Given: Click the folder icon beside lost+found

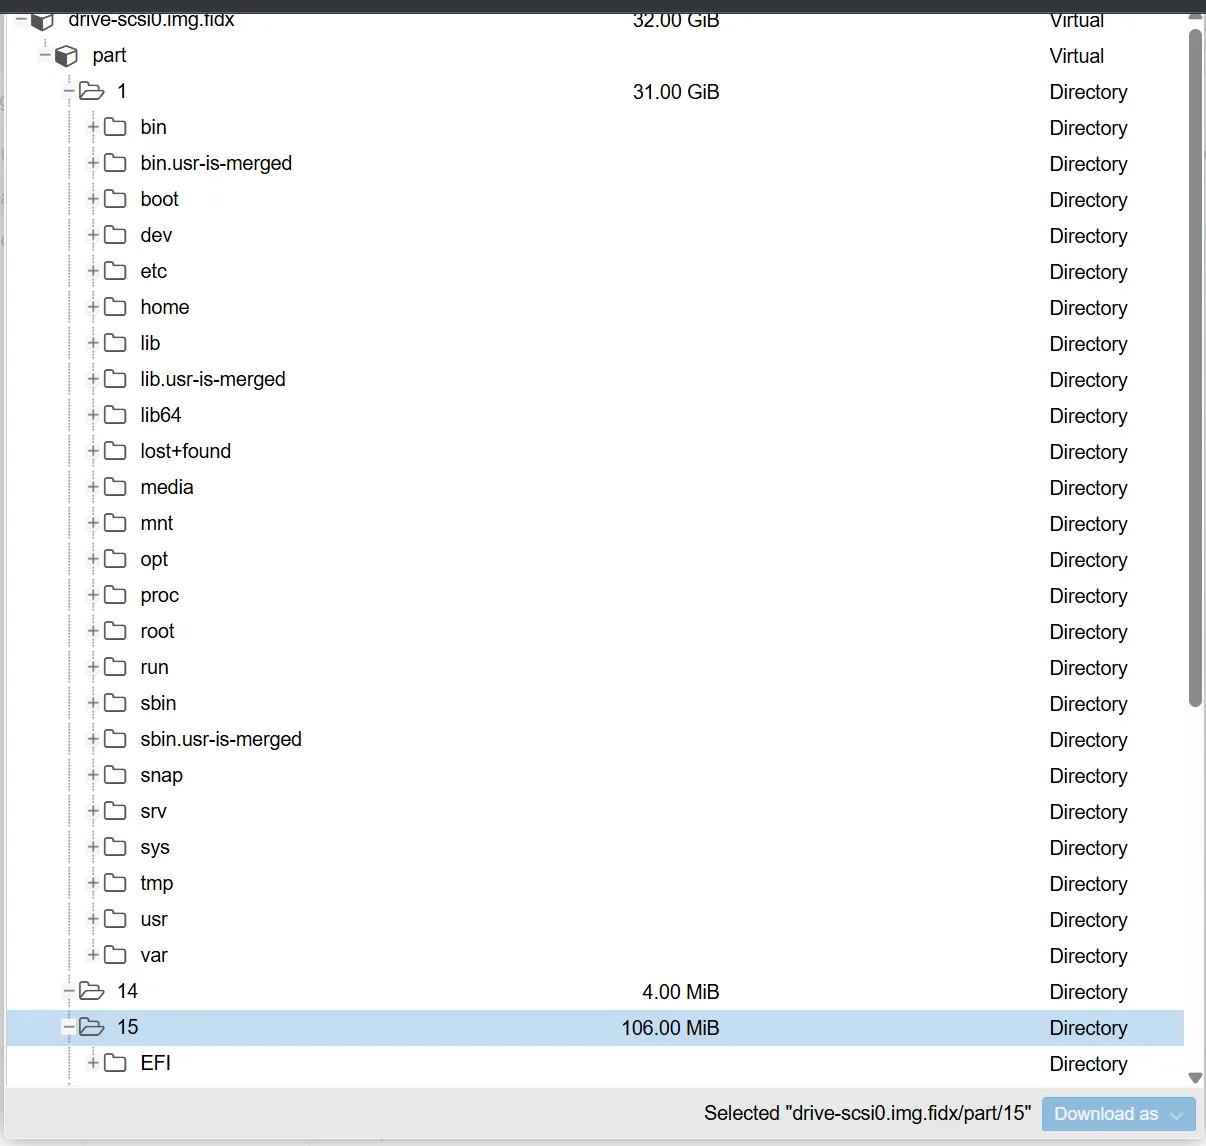Looking at the screenshot, I should [115, 451].
